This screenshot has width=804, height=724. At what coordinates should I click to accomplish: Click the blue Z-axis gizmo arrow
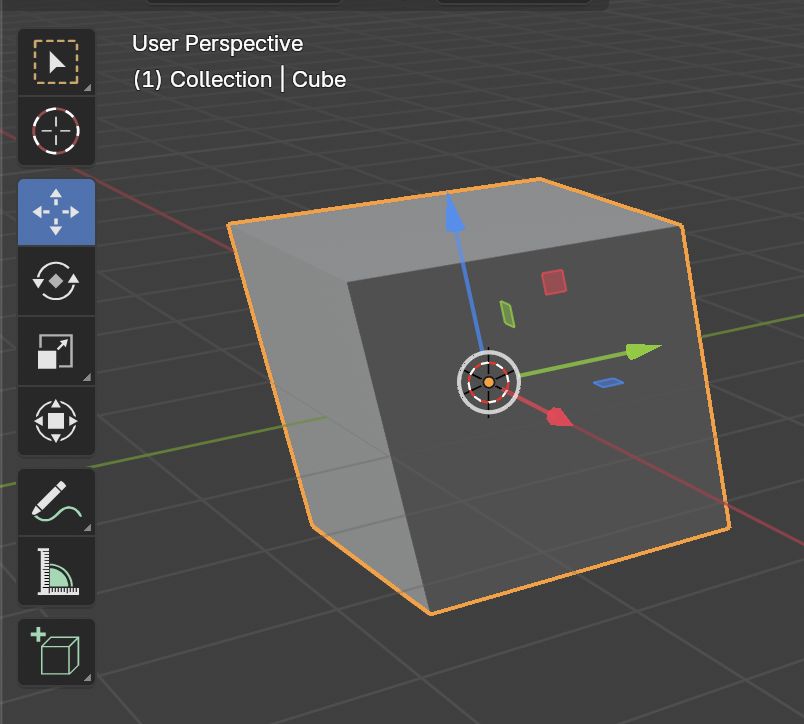tap(453, 211)
